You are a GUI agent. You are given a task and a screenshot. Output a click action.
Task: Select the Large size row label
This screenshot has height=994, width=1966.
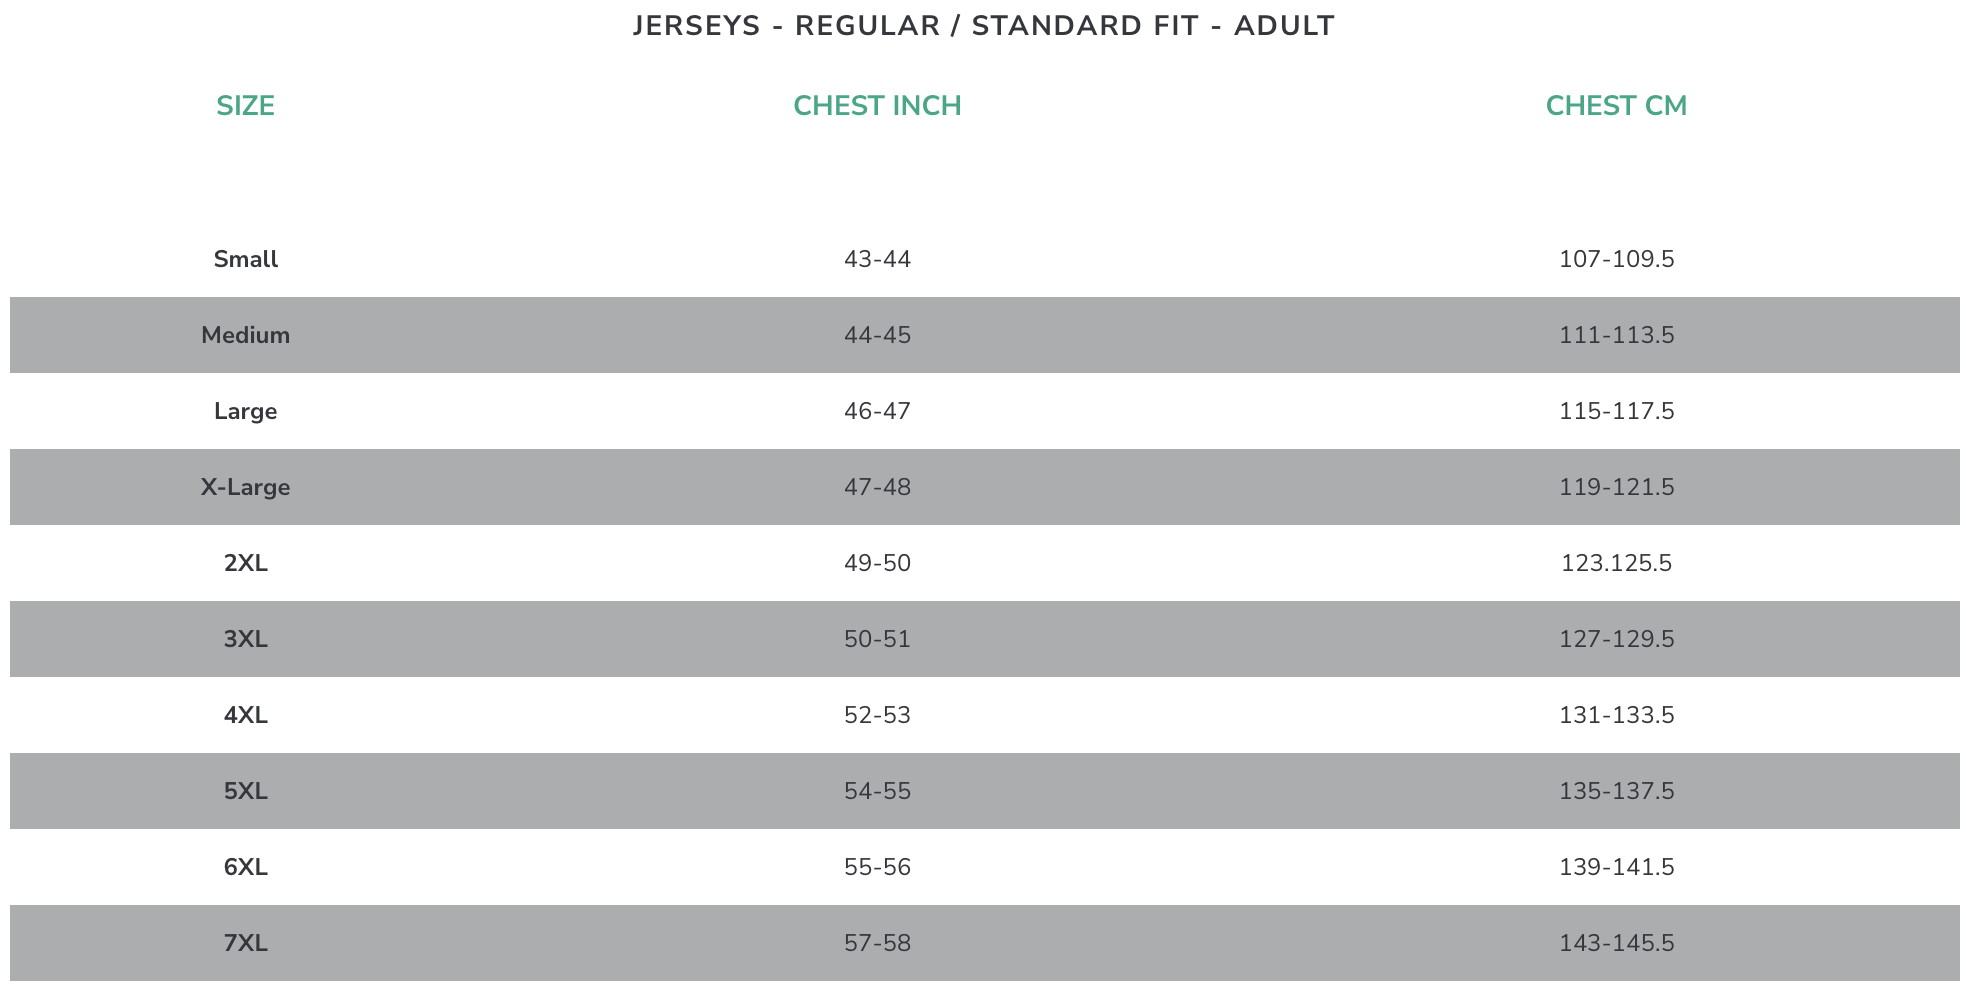pos(246,411)
